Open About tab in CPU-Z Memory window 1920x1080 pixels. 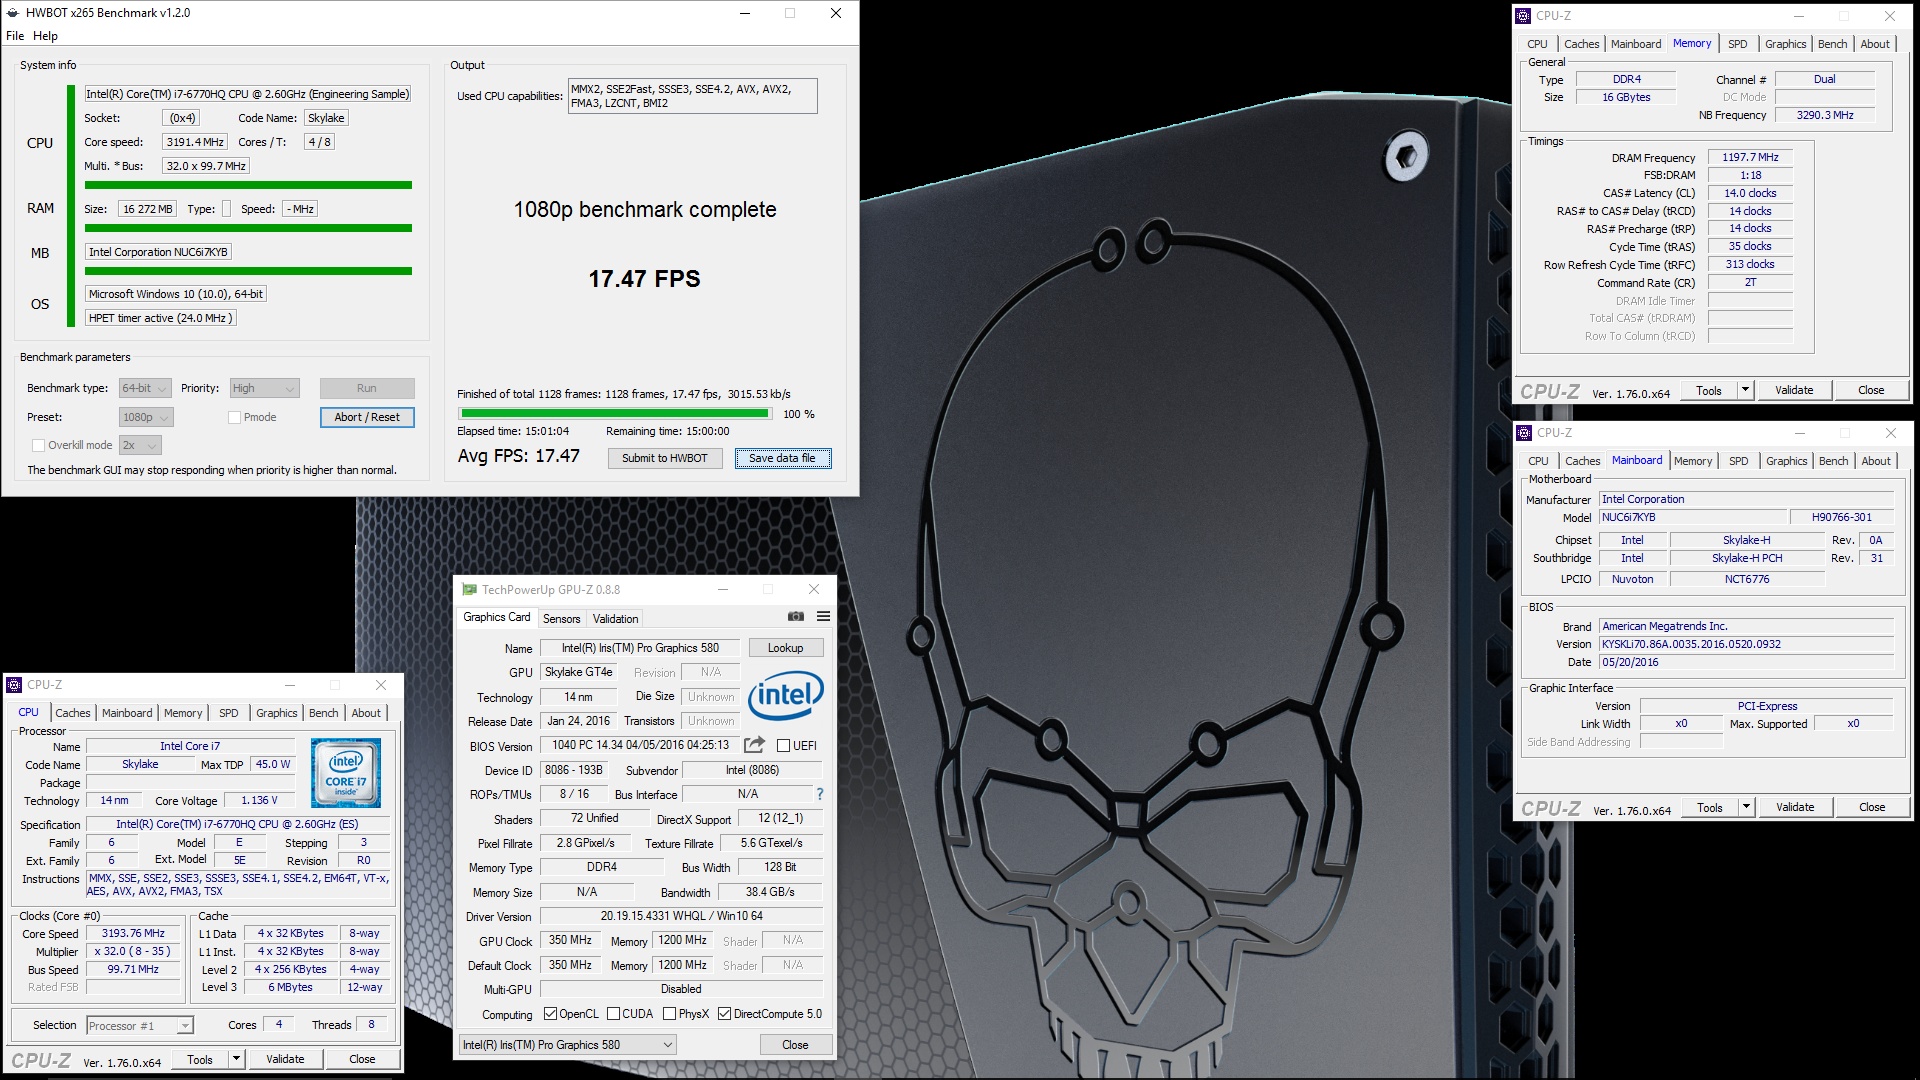coord(1875,44)
